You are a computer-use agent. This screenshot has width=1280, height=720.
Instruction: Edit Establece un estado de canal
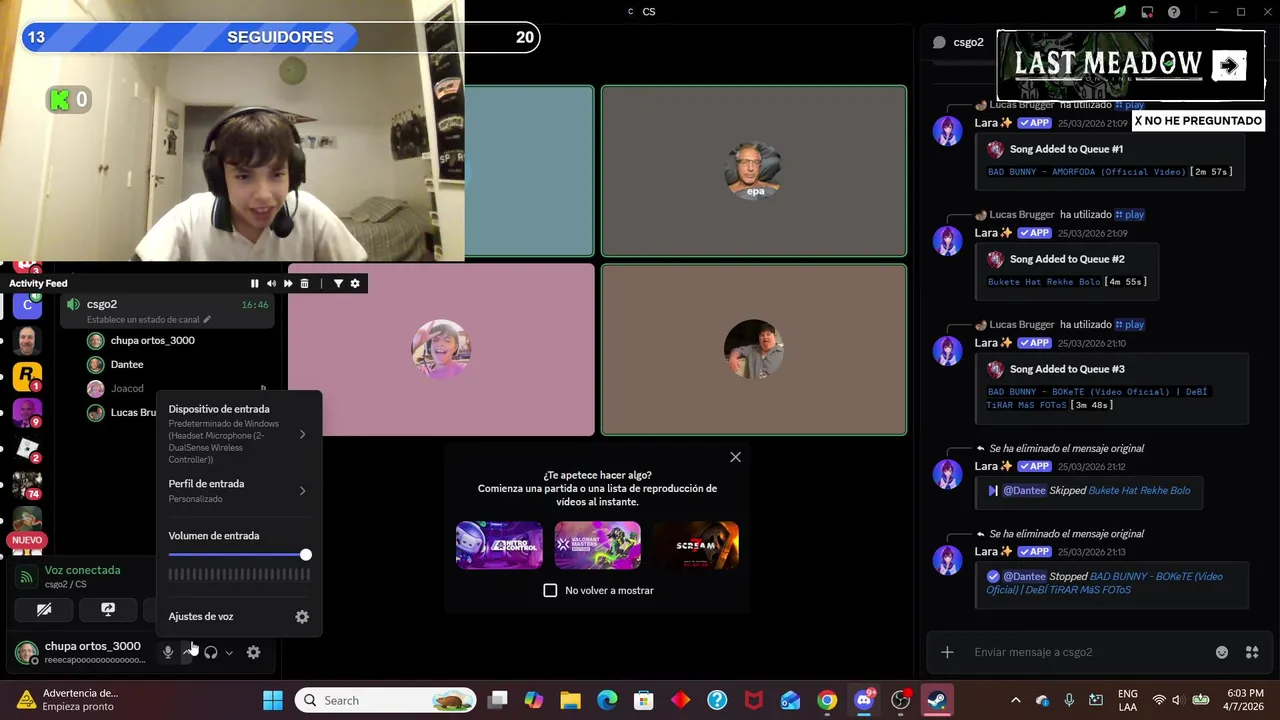148,320
